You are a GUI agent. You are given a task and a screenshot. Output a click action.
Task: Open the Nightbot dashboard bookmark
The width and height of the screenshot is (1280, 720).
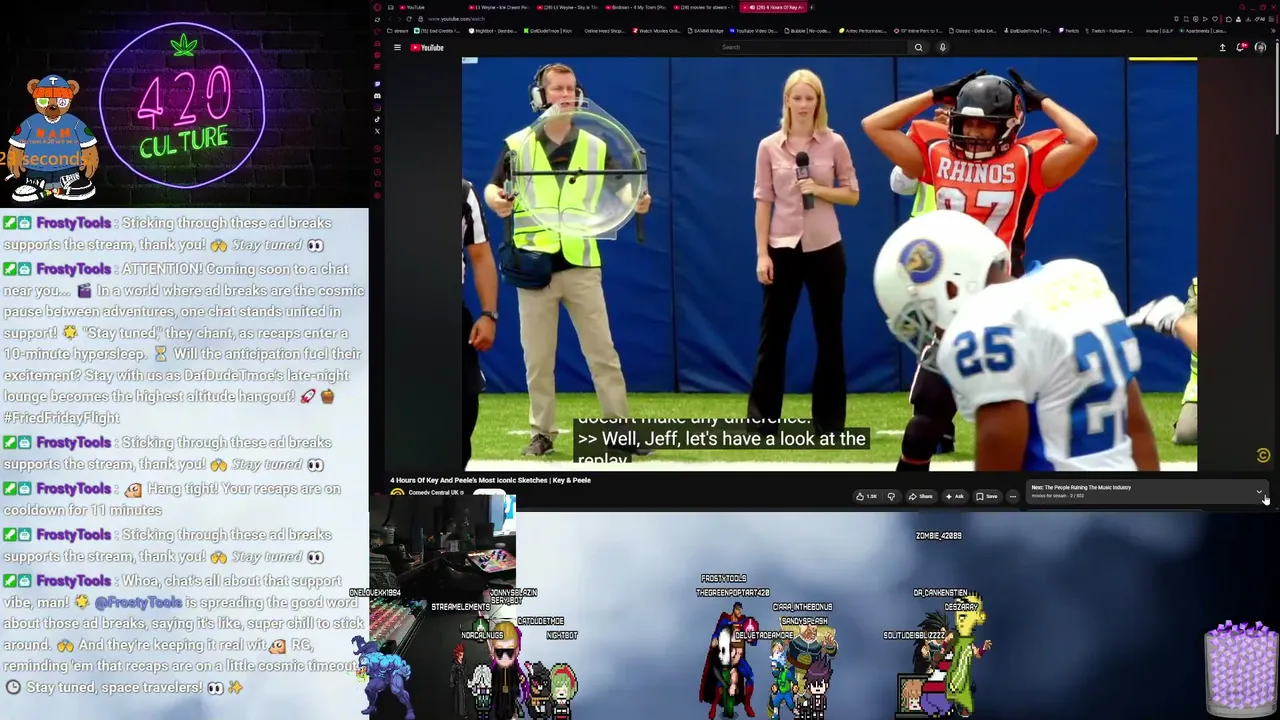493,31
